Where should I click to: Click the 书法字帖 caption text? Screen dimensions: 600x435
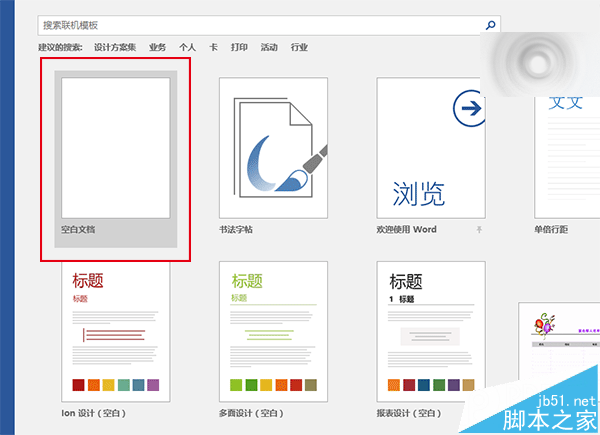pos(236,230)
